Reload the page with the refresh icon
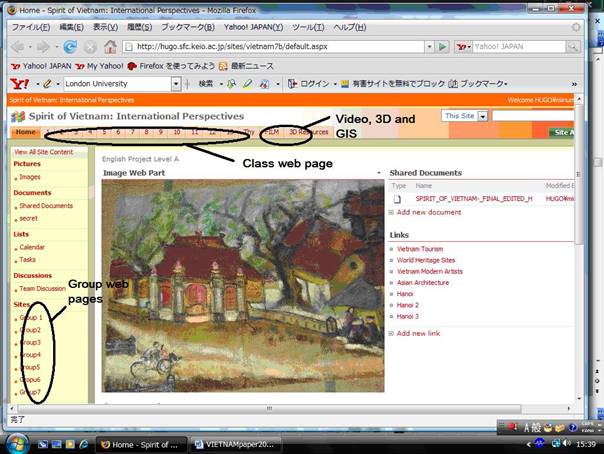 [x=70, y=47]
